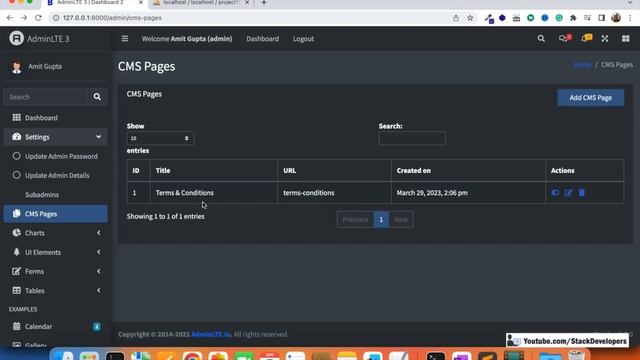Viewport: 640px width, 360px height.
Task: Click the Amit Gupta user avatar
Action: click(17, 67)
